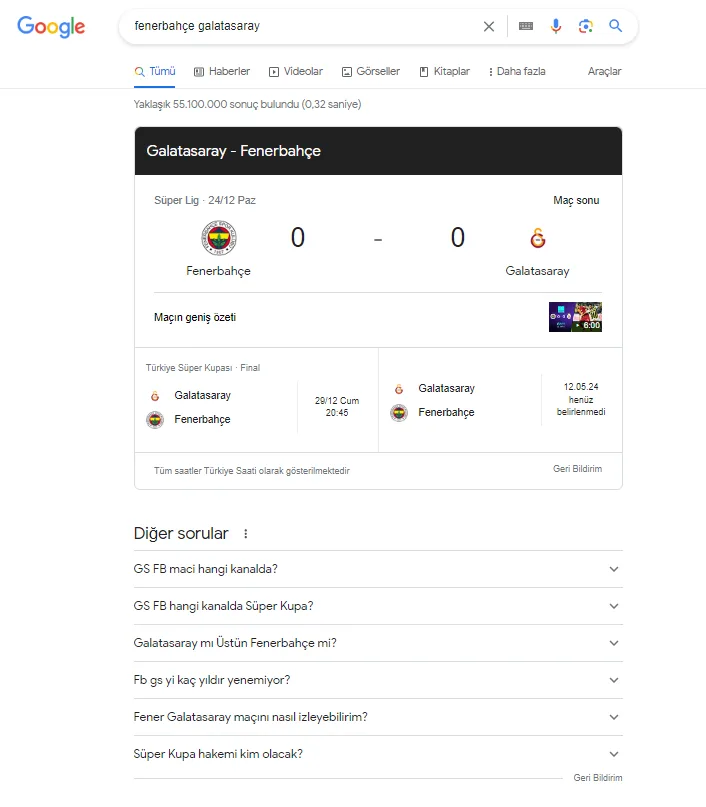Click the Google logo
The width and height of the screenshot is (706, 807).
tap(51, 26)
